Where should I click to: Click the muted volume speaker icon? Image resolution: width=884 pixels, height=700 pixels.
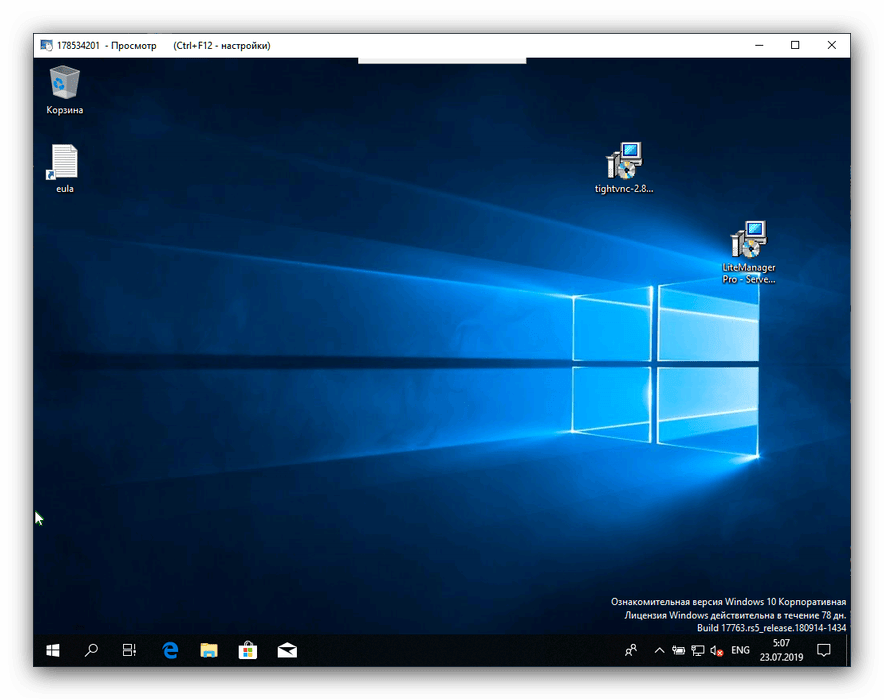click(x=716, y=650)
